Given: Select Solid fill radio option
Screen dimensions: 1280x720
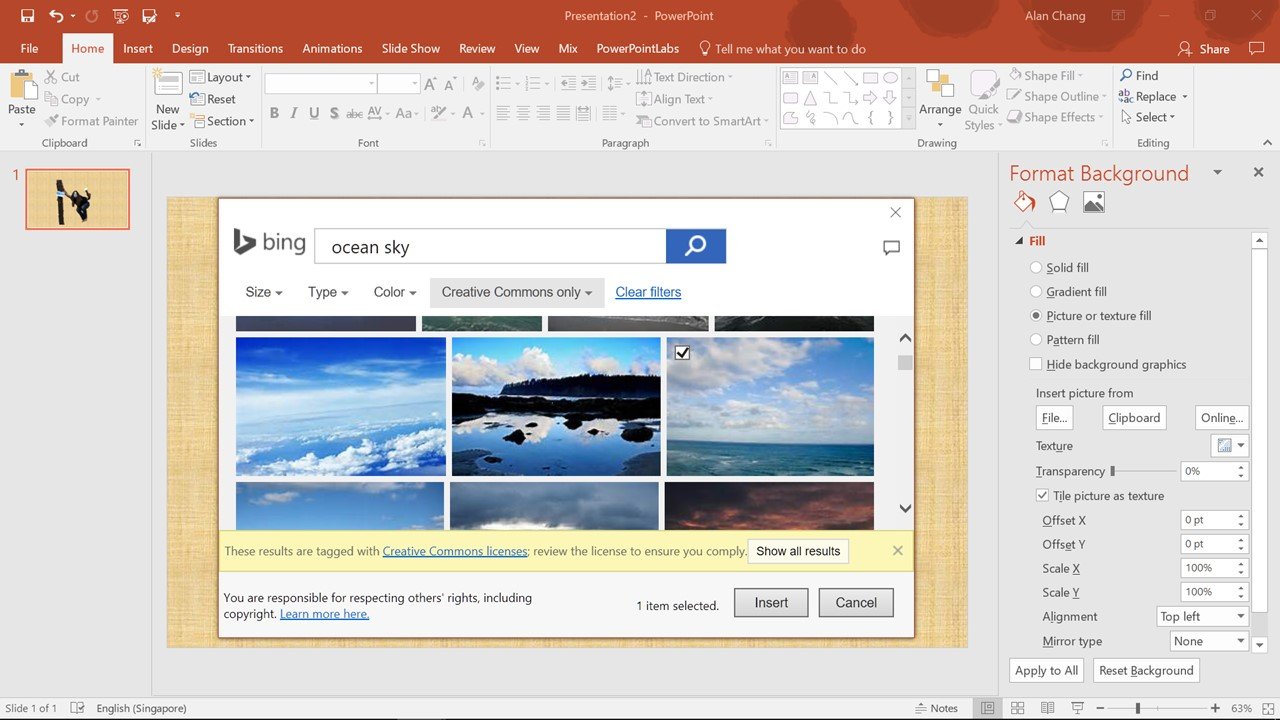Looking at the screenshot, I should point(1036,268).
